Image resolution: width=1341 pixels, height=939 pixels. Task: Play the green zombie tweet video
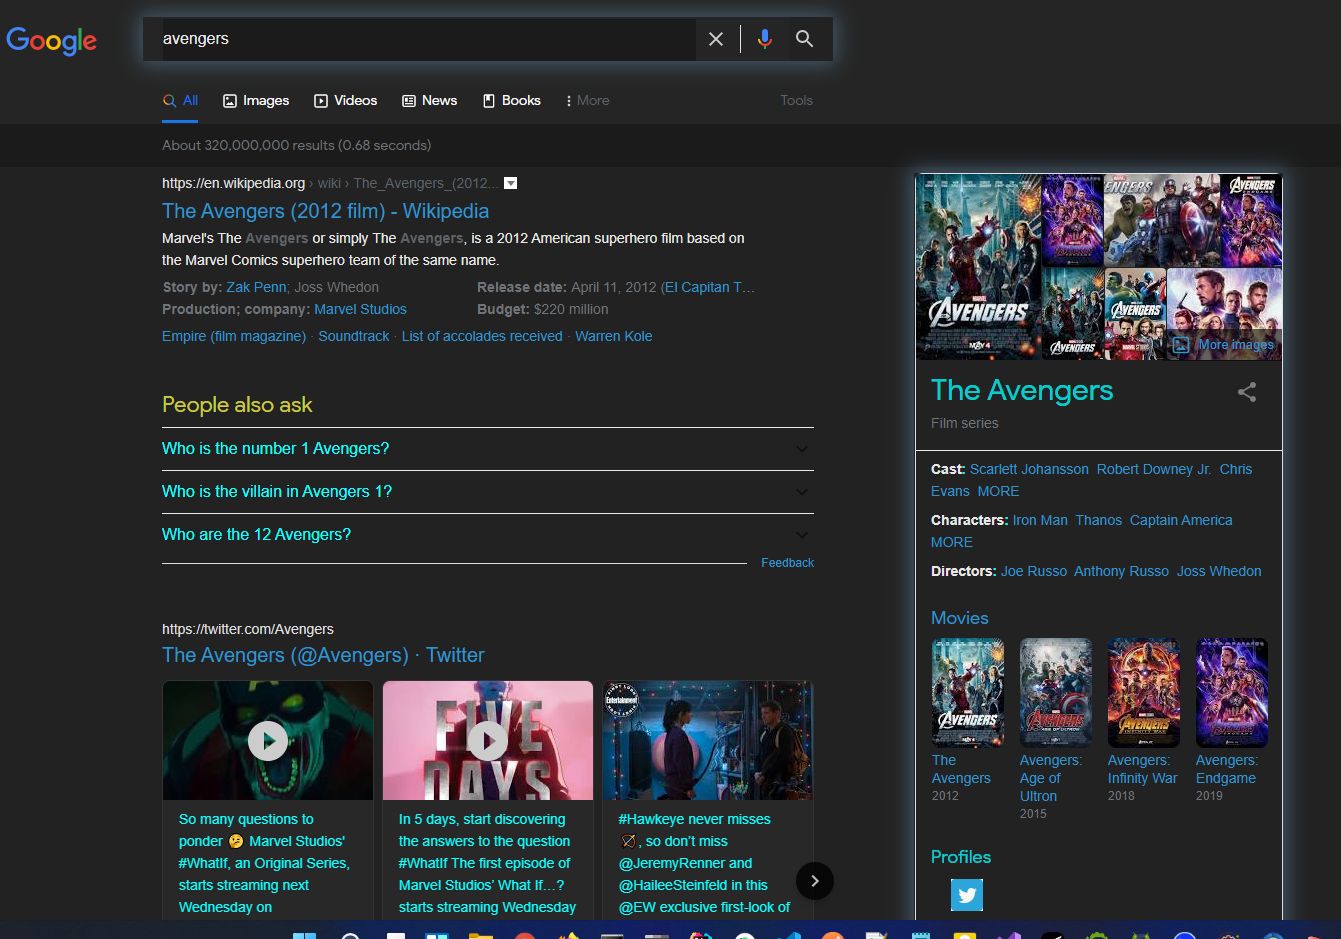pyautogui.click(x=268, y=741)
